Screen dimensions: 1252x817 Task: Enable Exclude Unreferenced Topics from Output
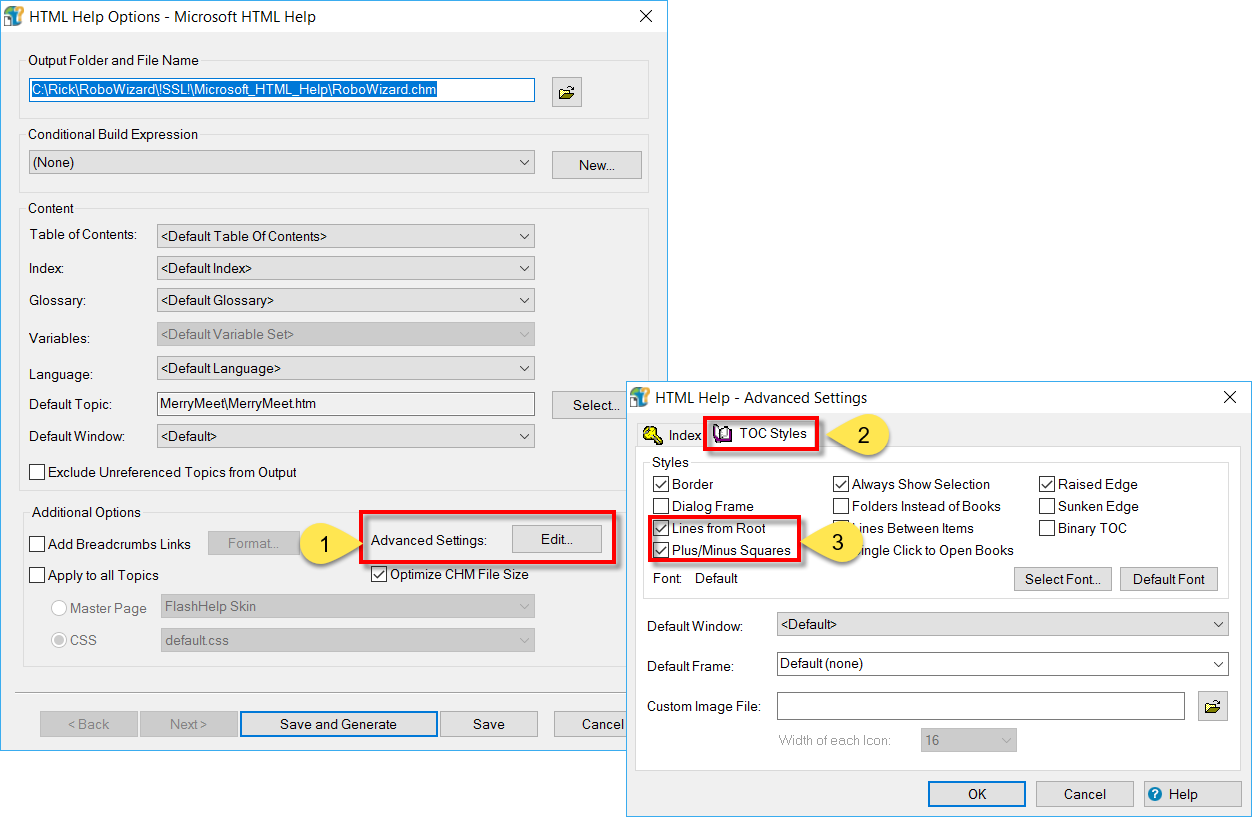(x=37, y=472)
